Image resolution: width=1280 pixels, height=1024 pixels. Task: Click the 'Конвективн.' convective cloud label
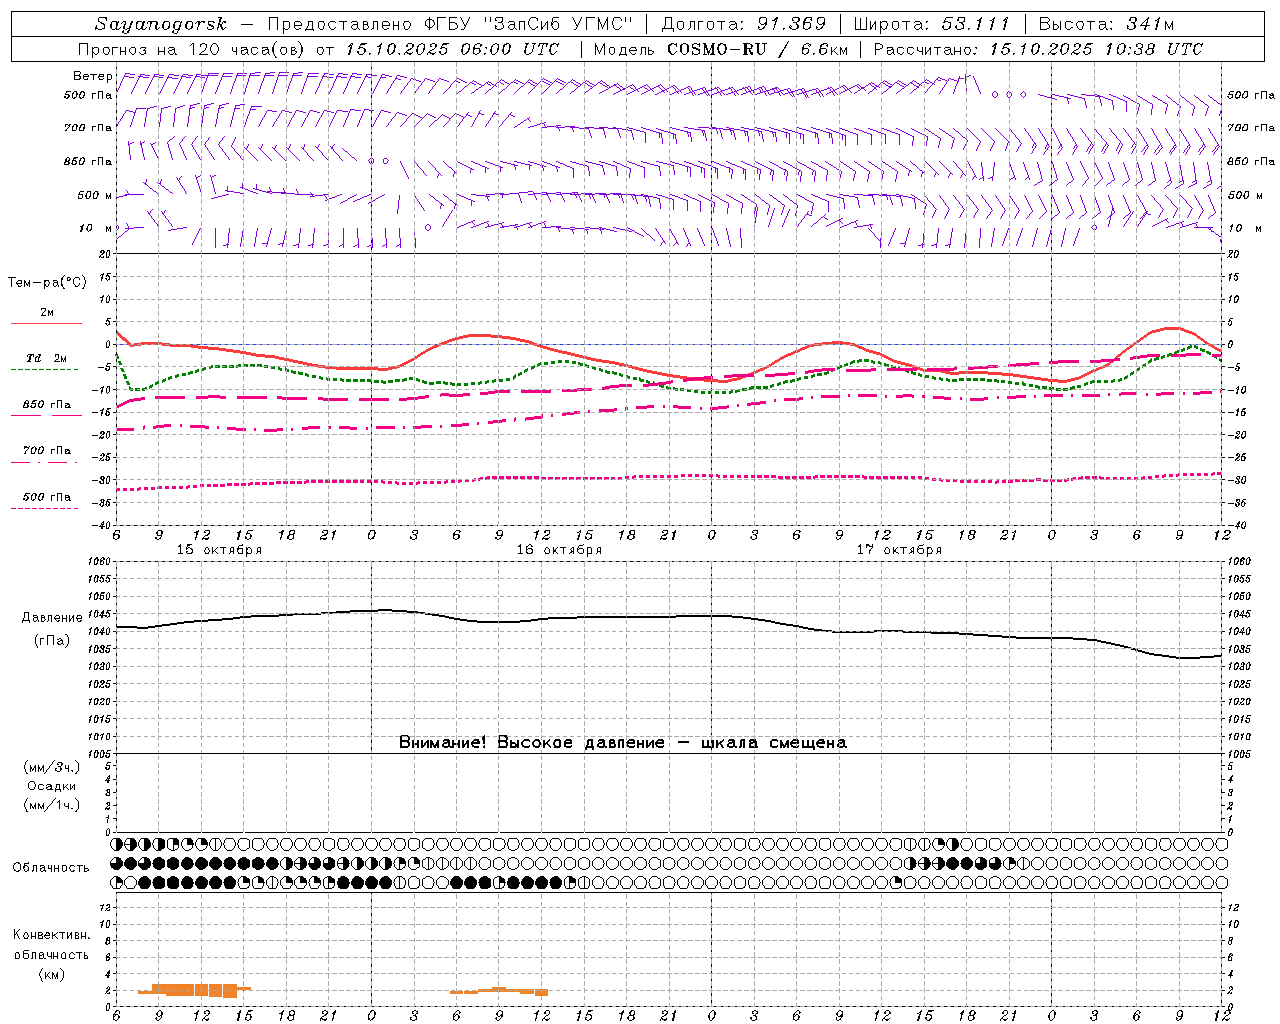[x=51, y=935]
